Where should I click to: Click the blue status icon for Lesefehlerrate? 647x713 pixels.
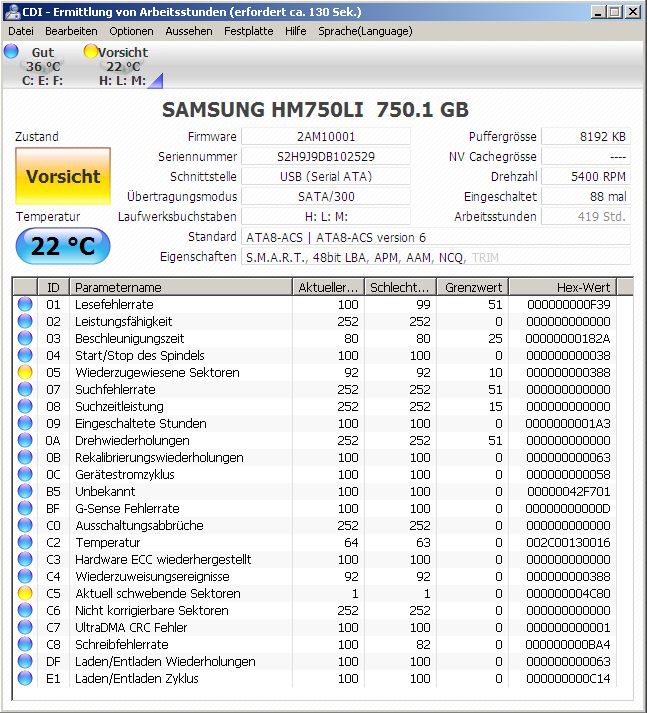[x=25, y=304]
